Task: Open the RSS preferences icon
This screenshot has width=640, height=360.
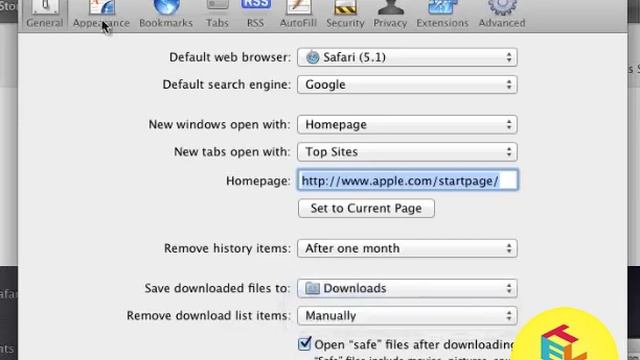Action: 256,5
